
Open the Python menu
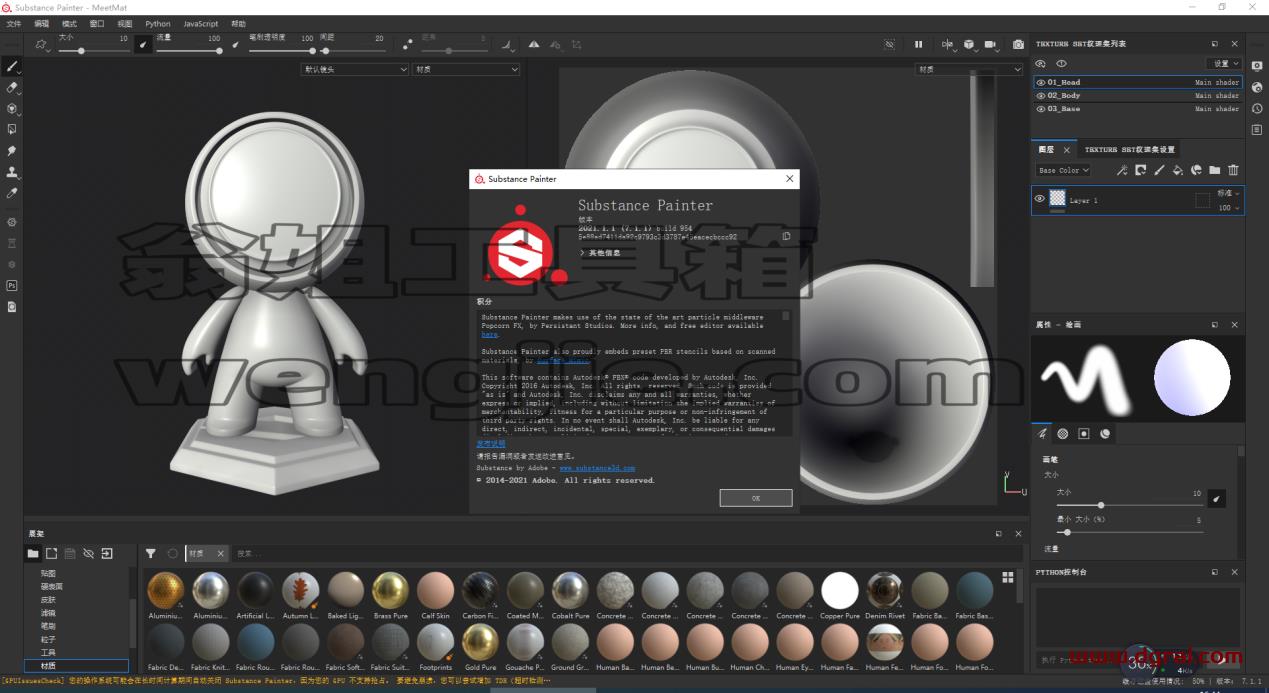(158, 23)
